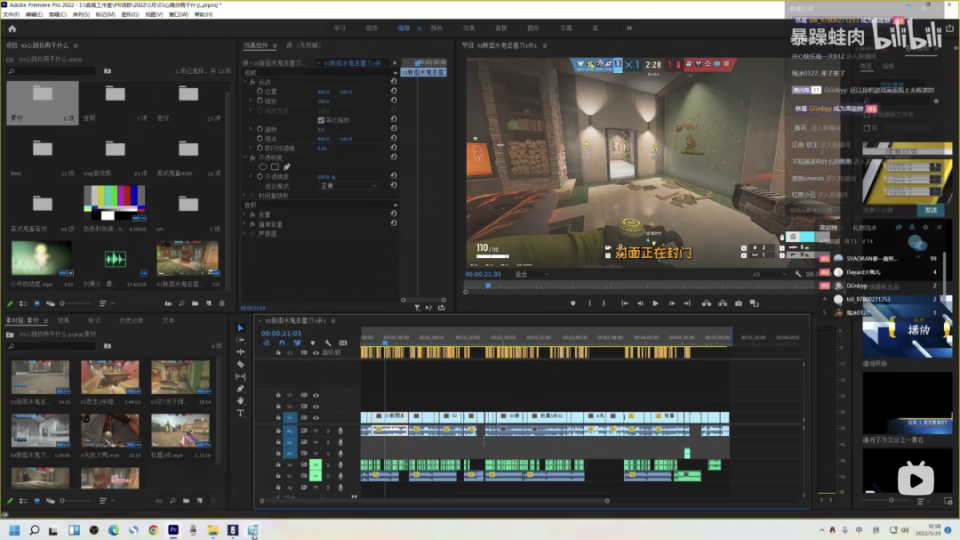Toggle V2 track visibility eye
Viewport: 960px width, 540px height.
pyautogui.click(x=316, y=407)
